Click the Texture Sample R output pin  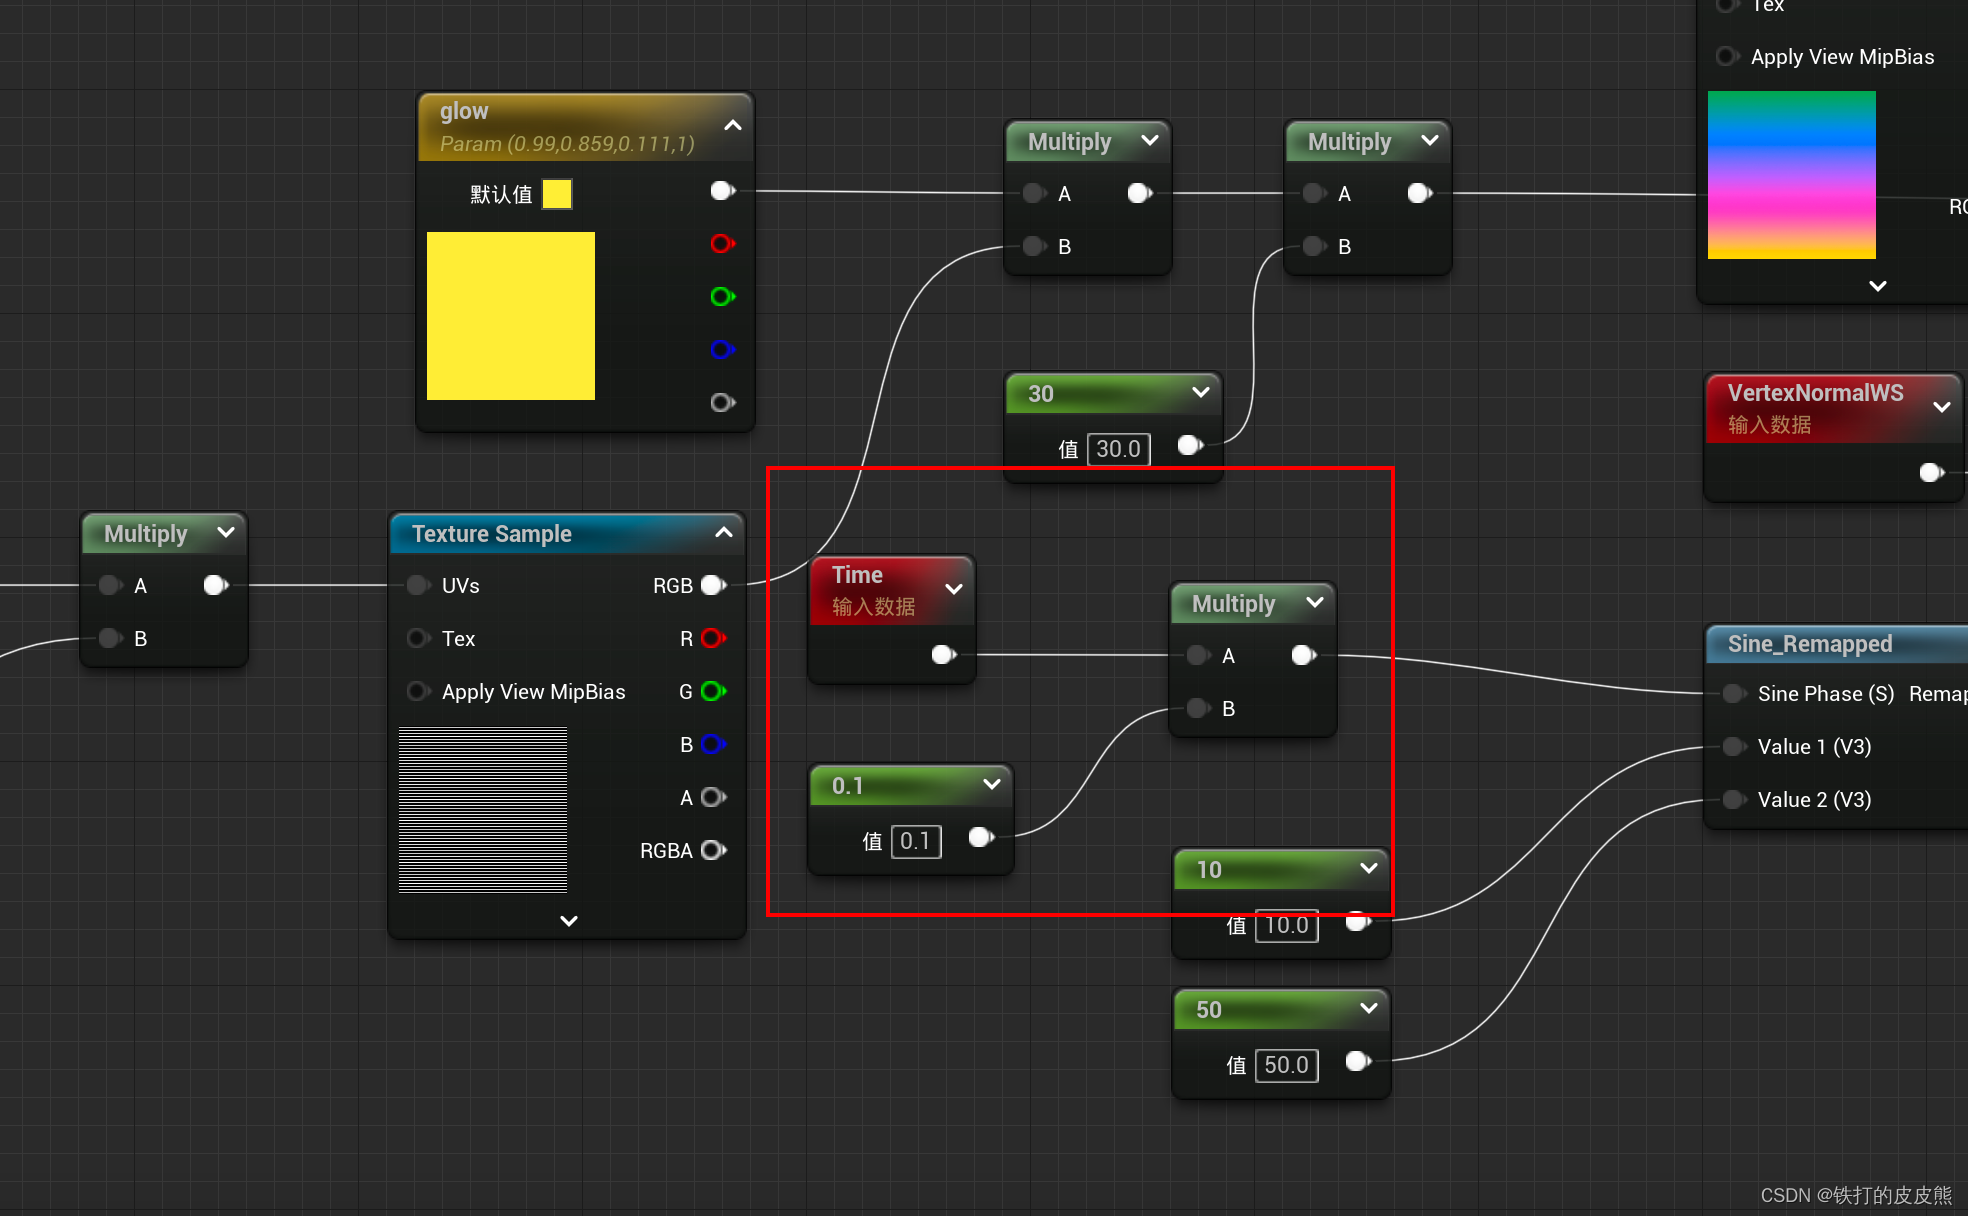(x=713, y=639)
